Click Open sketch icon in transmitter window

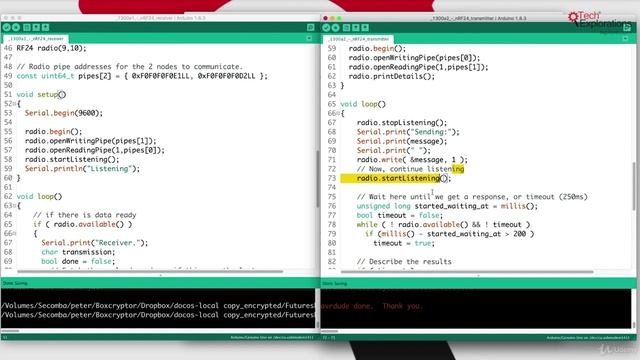point(356,28)
